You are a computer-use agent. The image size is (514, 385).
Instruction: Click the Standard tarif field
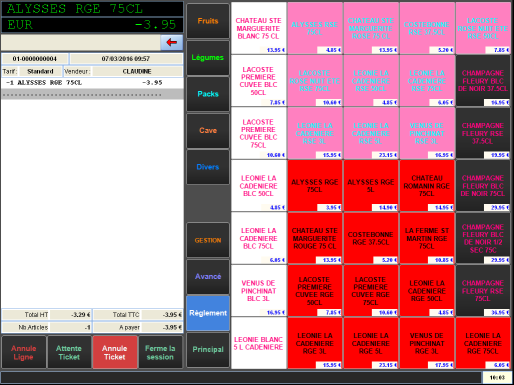[40, 71]
